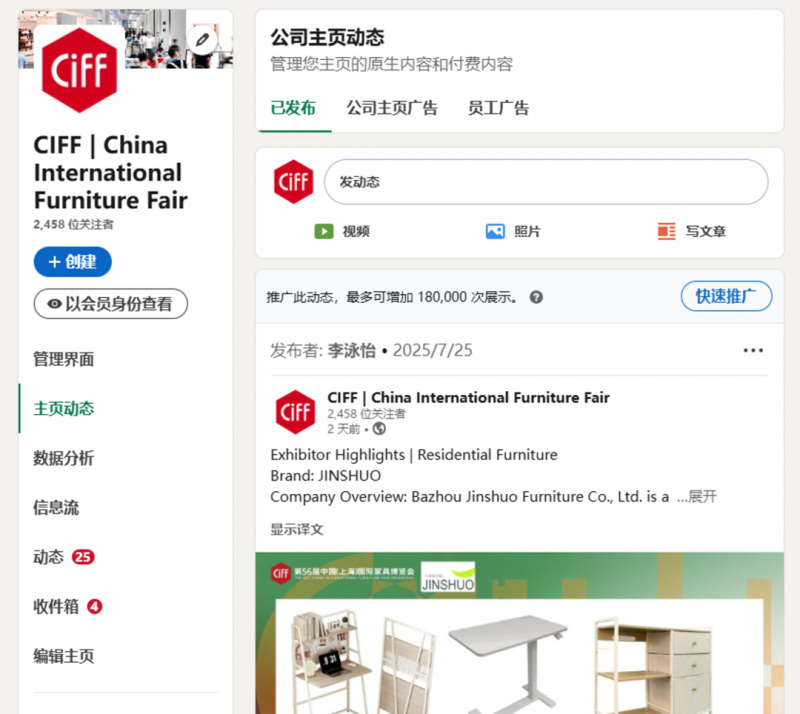Switch to 员工广告 tab
Viewport: 800px width, 714px height.
(x=498, y=108)
